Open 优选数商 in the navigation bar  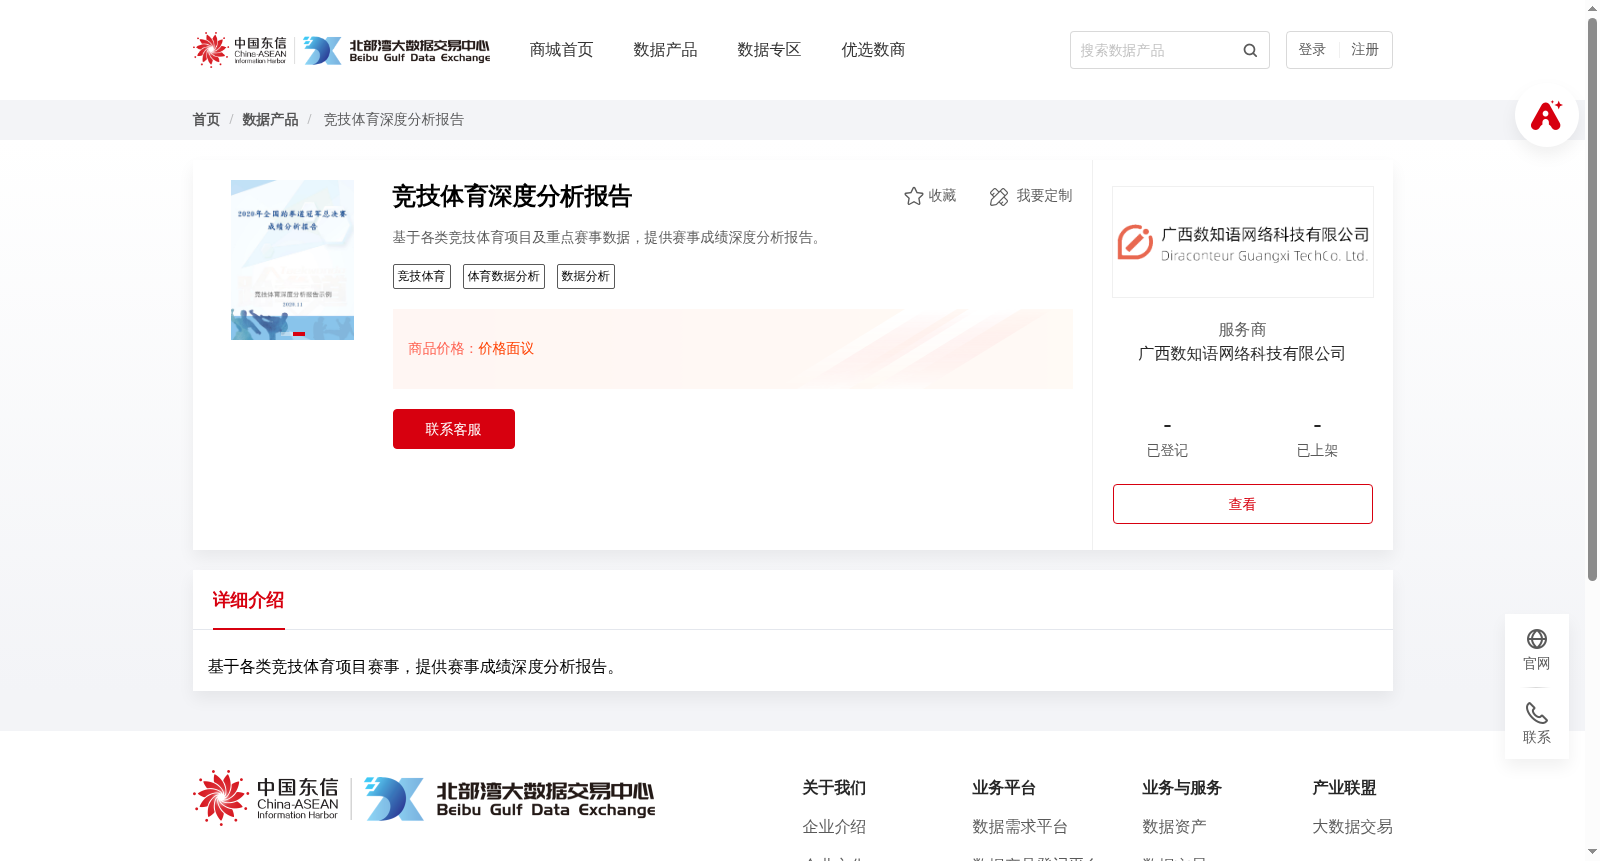[x=873, y=50]
